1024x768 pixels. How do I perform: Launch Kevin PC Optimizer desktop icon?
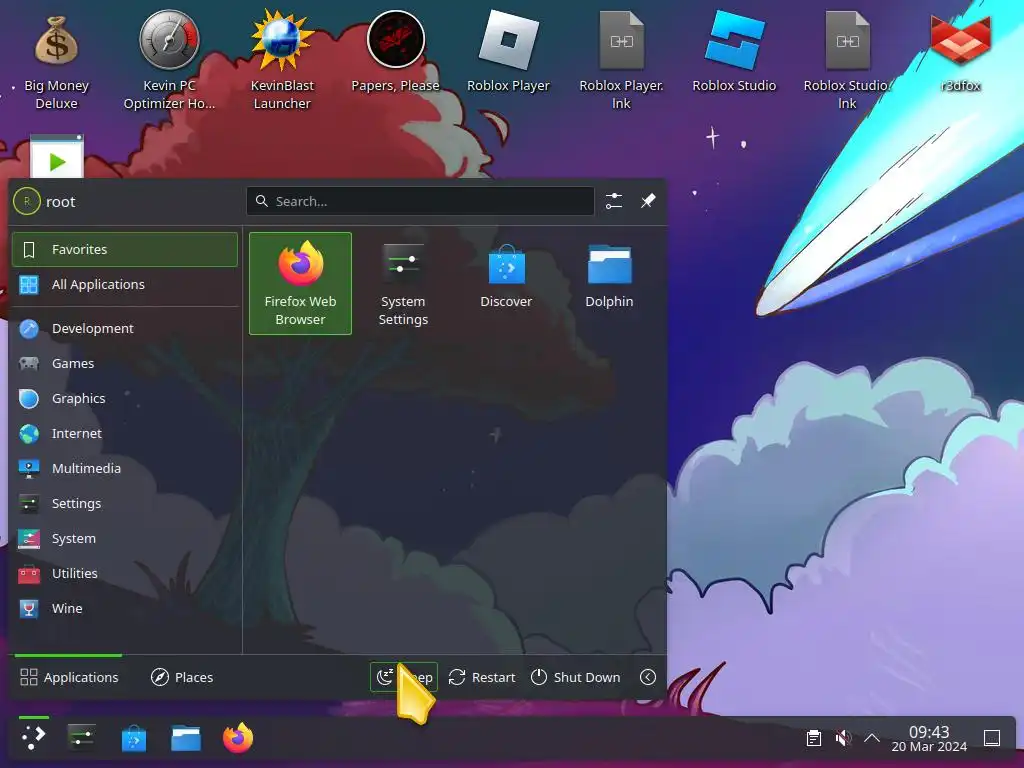[169, 60]
